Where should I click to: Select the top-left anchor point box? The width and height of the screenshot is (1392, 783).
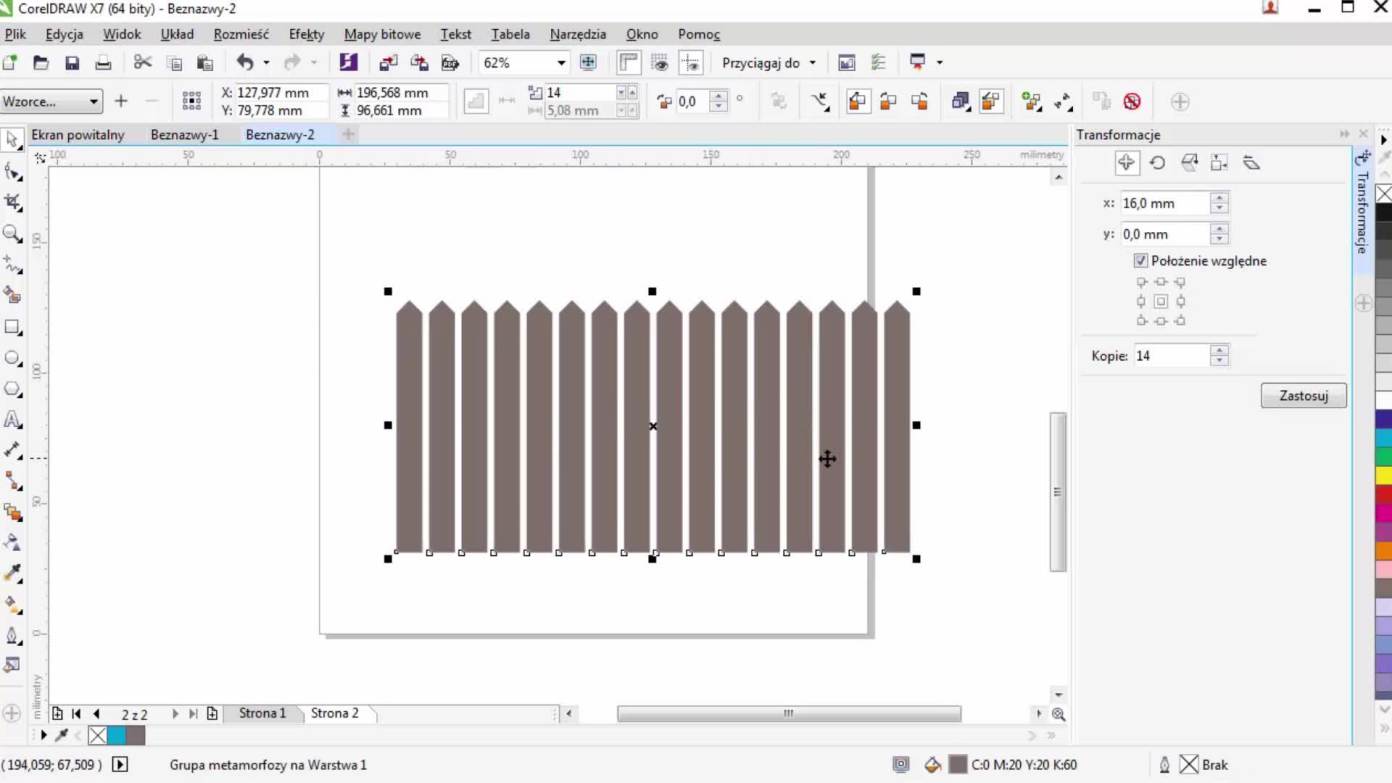coord(1142,282)
